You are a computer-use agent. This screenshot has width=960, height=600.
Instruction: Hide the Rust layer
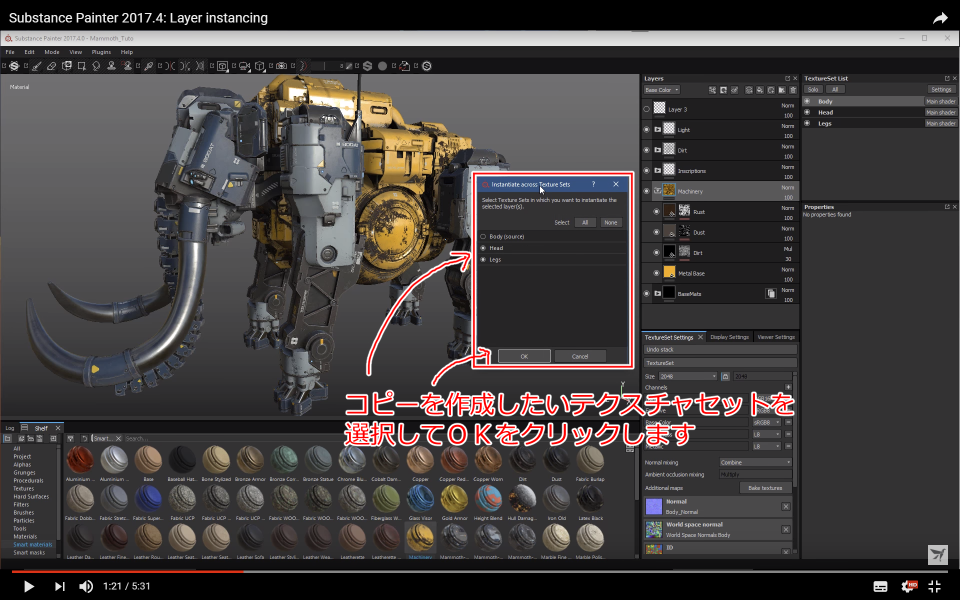tap(656, 212)
